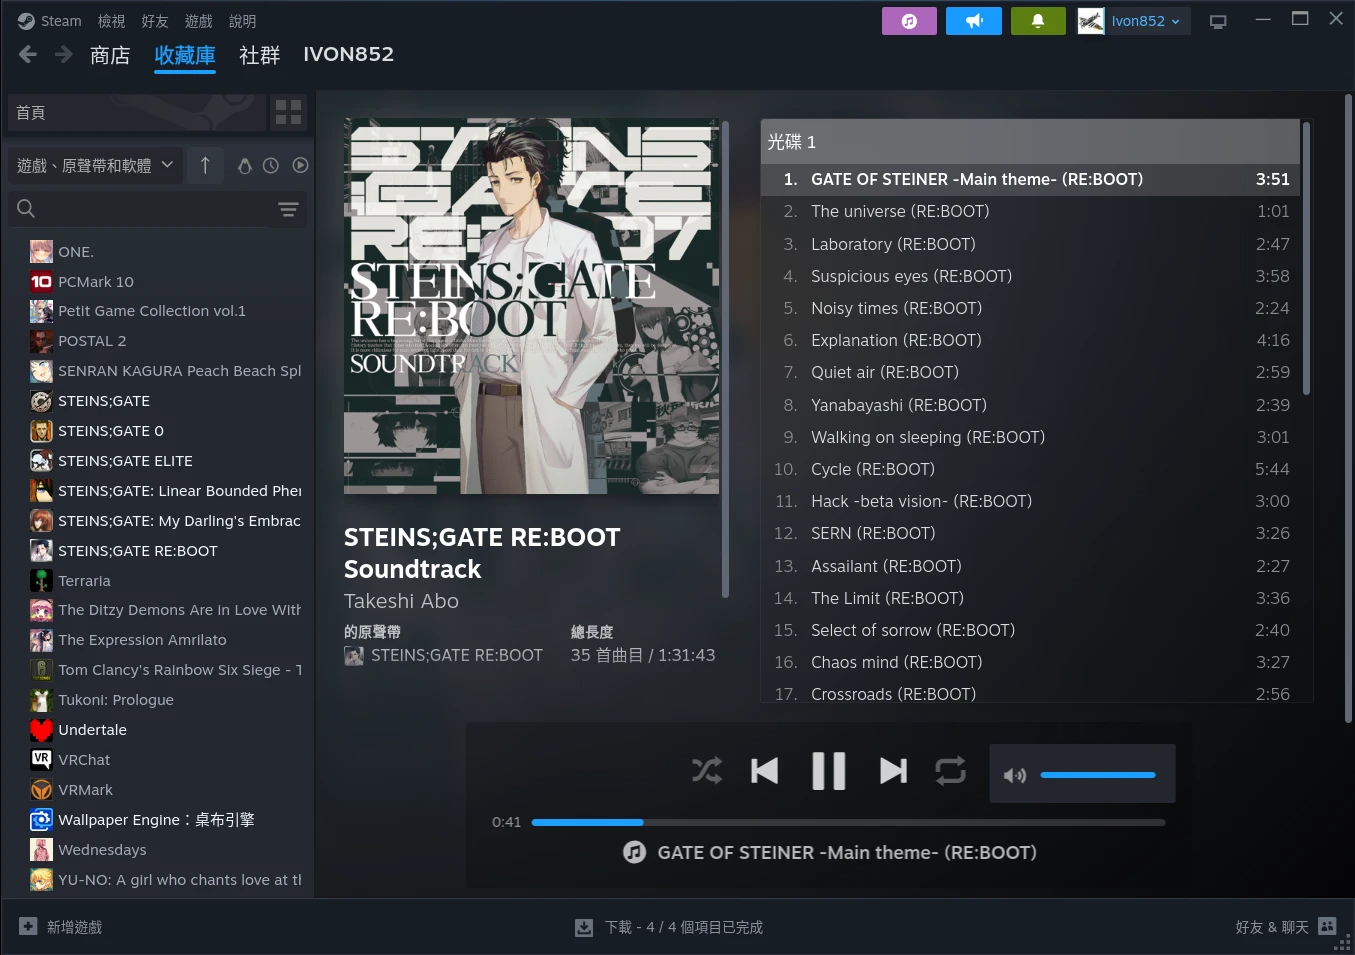This screenshot has width=1355, height=955.
Task: Switch to the 商店 tab
Action: pyautogui.click(x=110, y=55)
